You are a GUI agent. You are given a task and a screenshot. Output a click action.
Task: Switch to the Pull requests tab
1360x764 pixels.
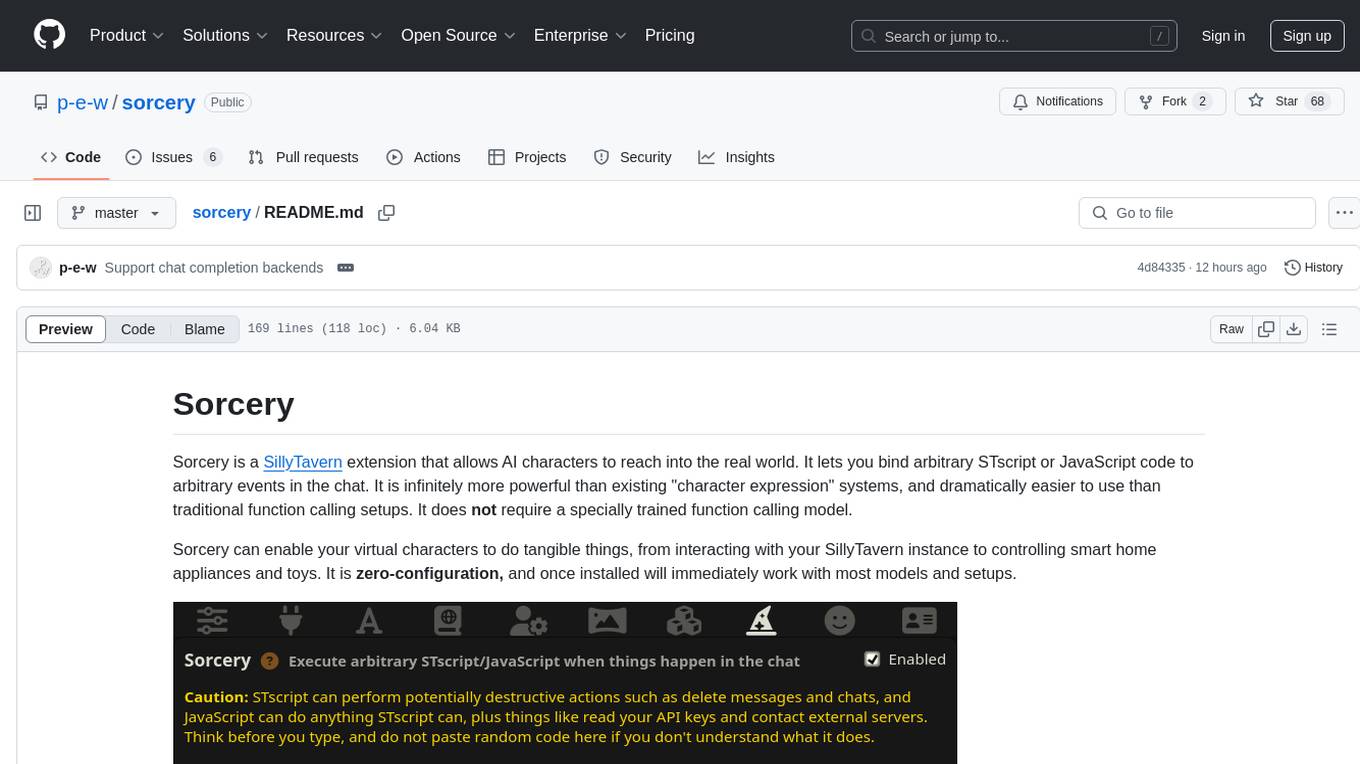pyautogui.click(x=303, y=157)
